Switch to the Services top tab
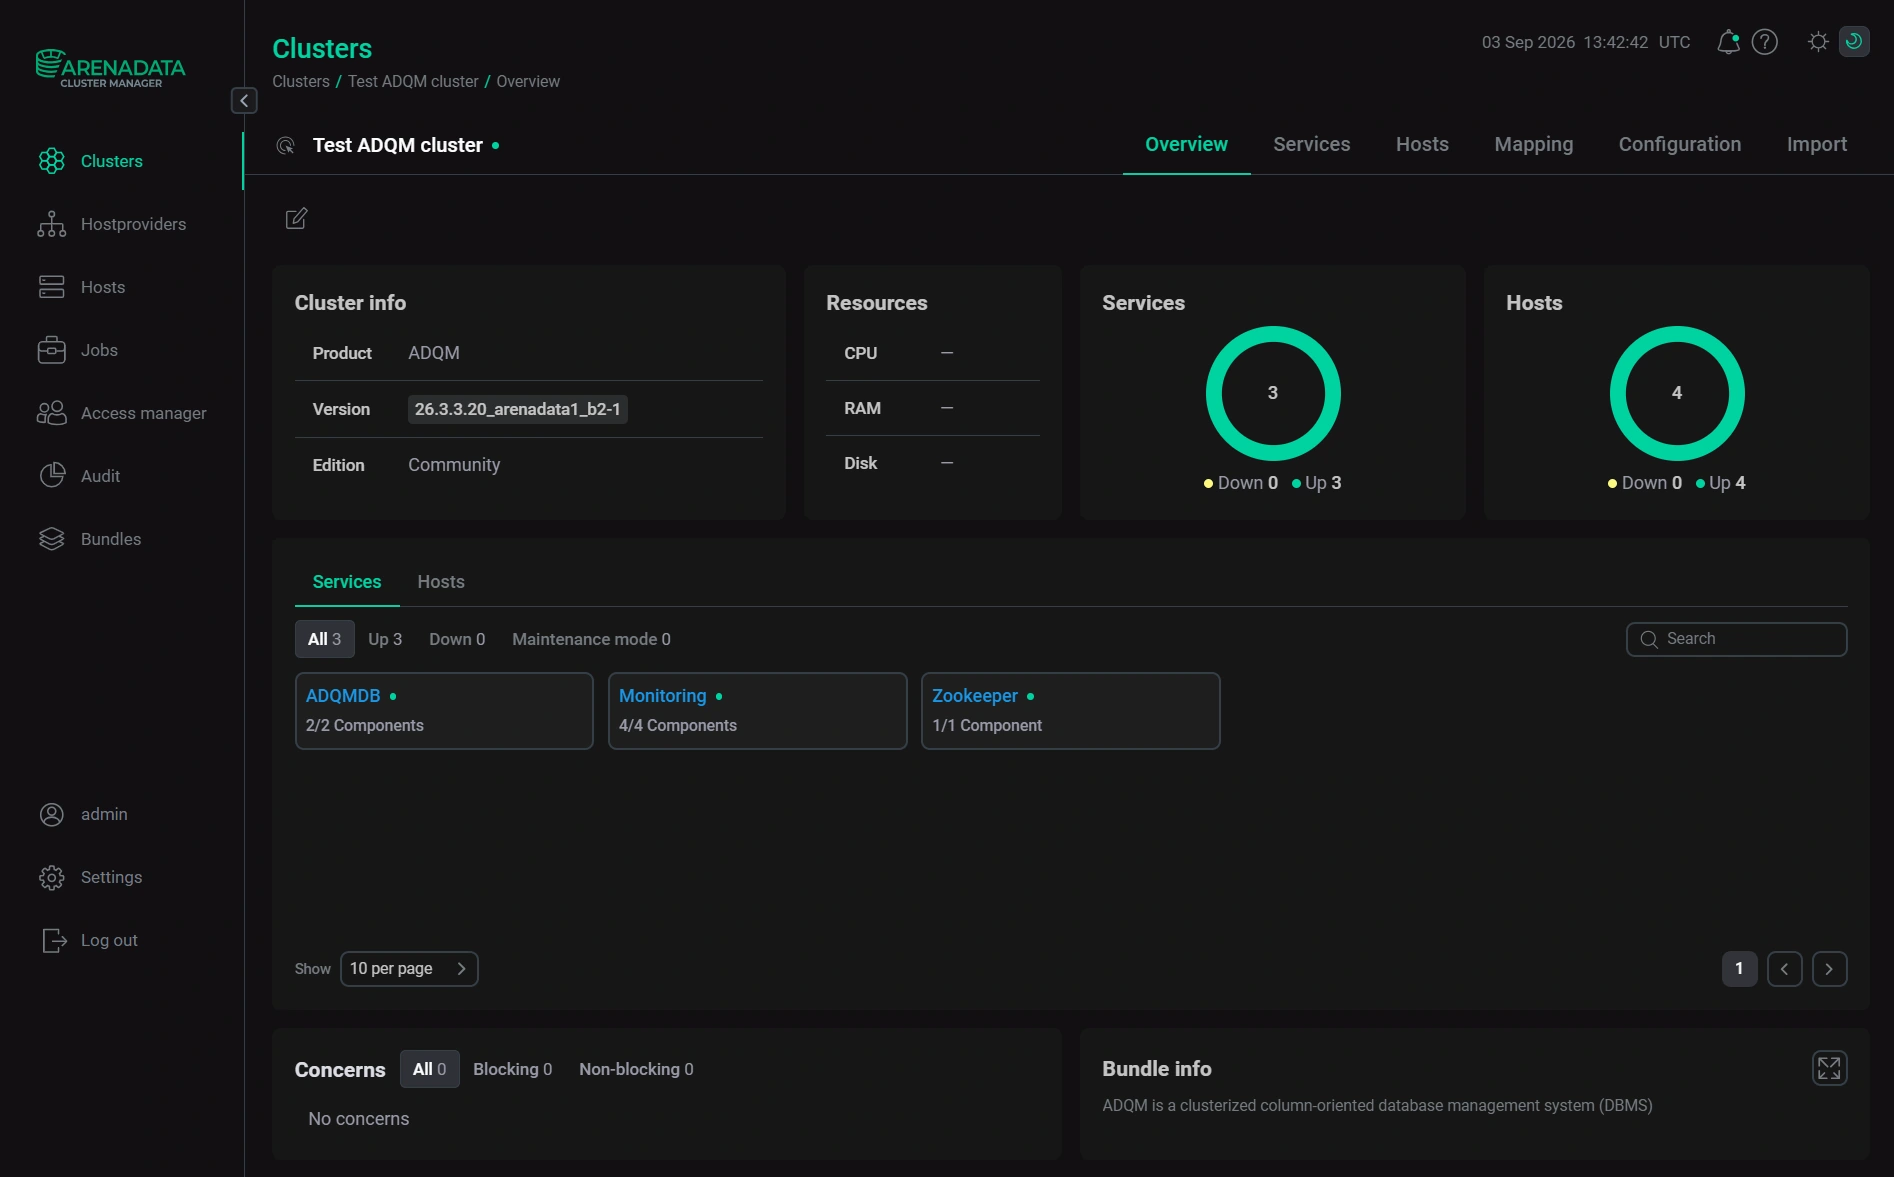 point(1311,144)
